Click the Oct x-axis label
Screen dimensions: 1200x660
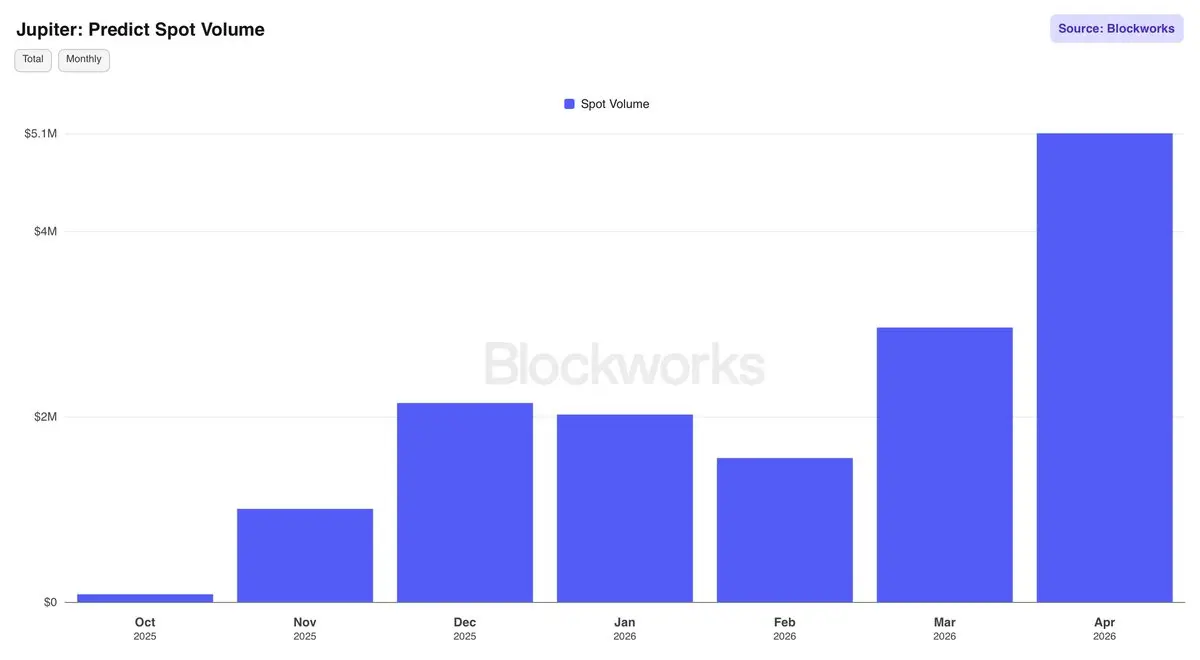(145, 622)
